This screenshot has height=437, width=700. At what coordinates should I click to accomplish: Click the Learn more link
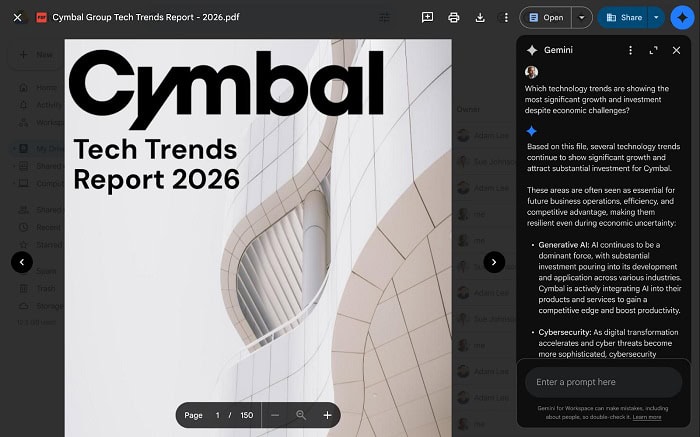(x=646, y=417)
